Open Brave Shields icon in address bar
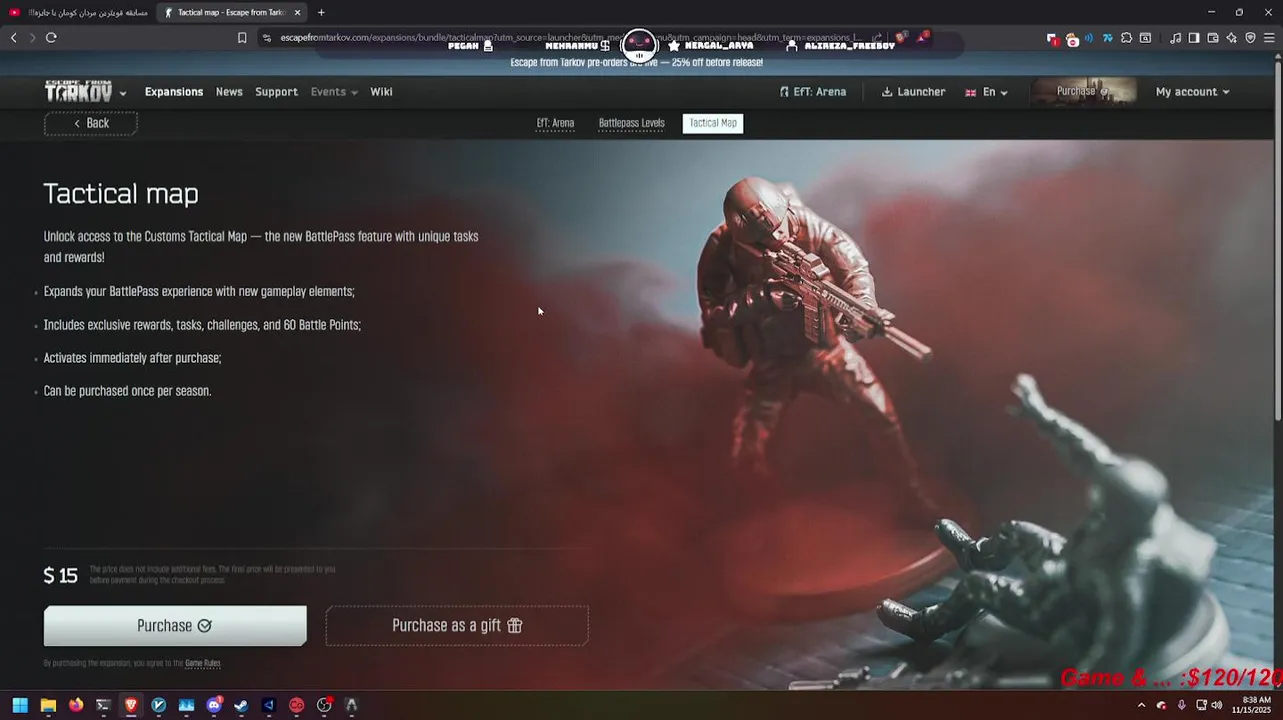This screenshot has width=1283, height=720. [x=900, y=38]
